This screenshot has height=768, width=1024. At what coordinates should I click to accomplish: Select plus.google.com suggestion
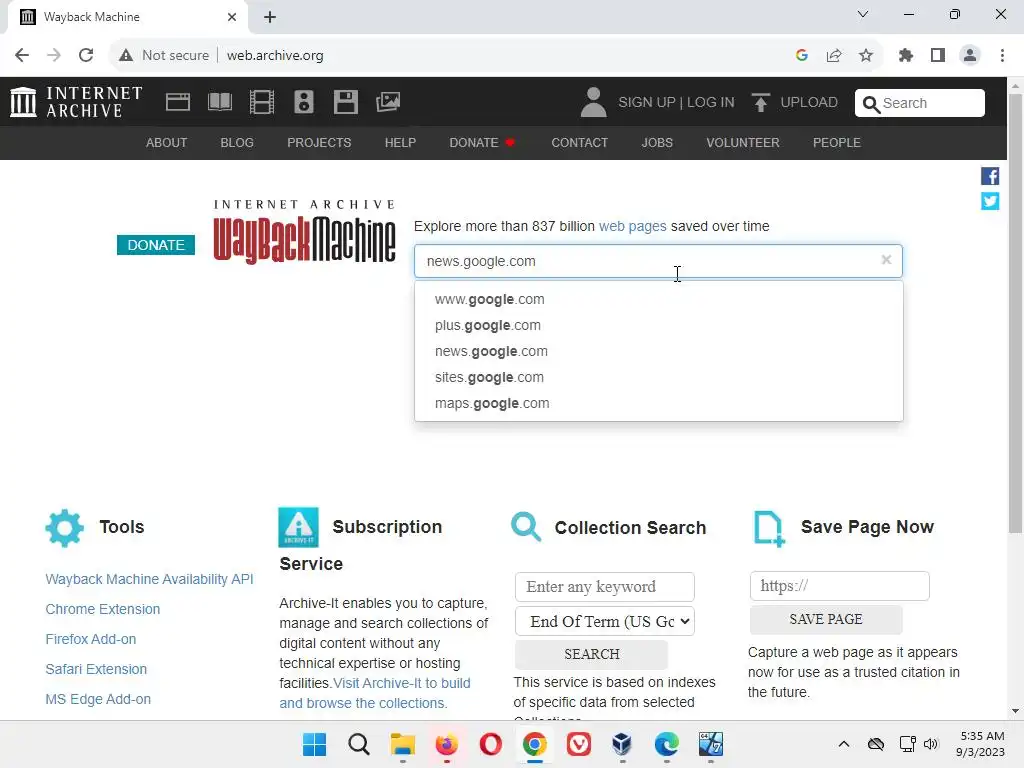click(658, 325)
